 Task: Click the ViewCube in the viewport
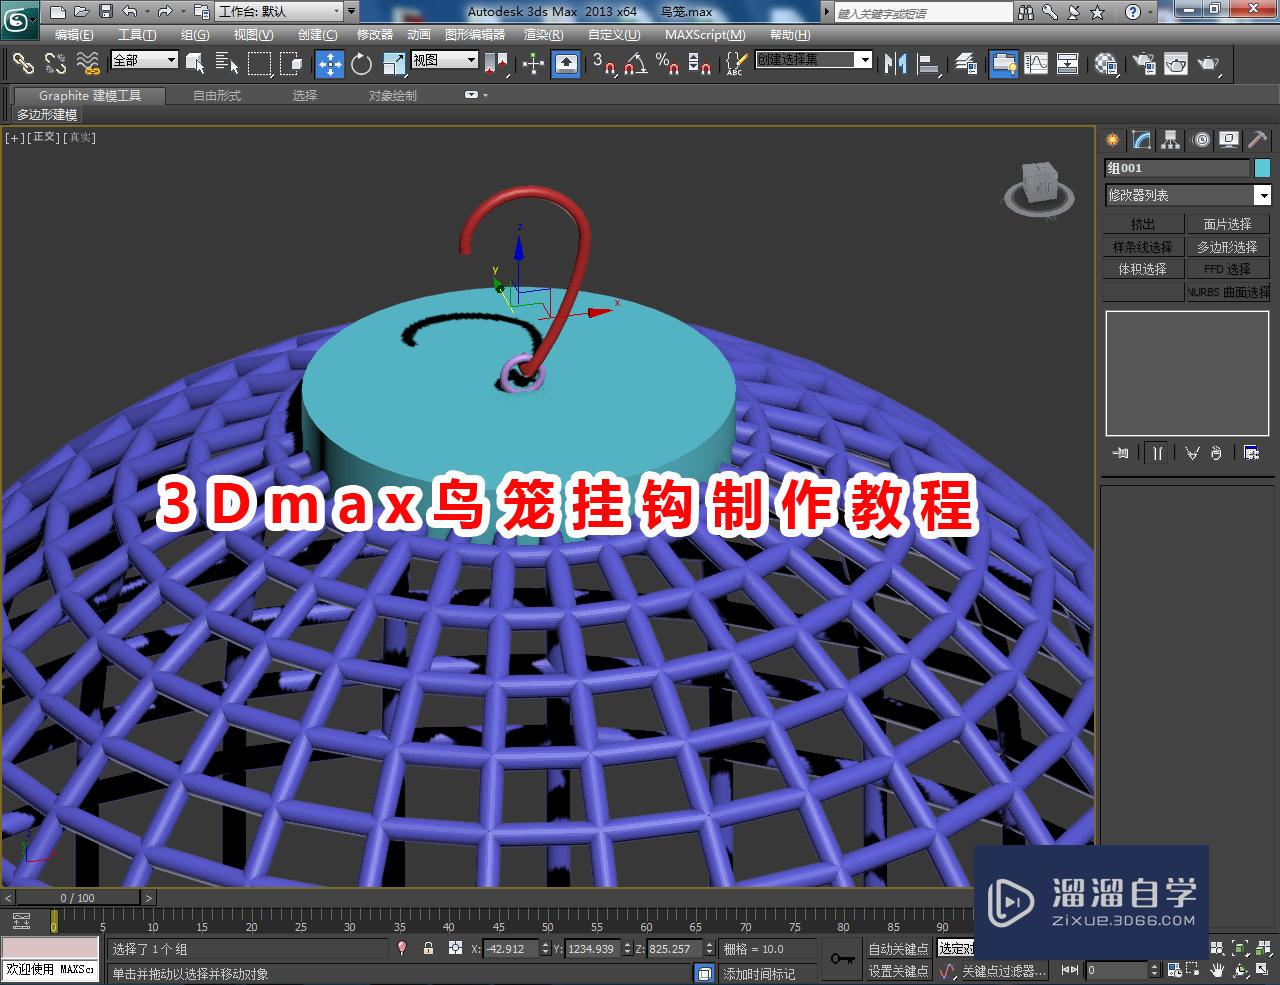pyautogui.click(x=1039, y=187)
